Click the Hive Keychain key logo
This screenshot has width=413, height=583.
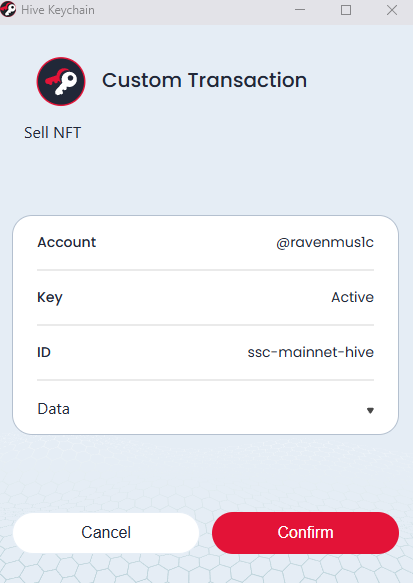(x=61, y=81)
